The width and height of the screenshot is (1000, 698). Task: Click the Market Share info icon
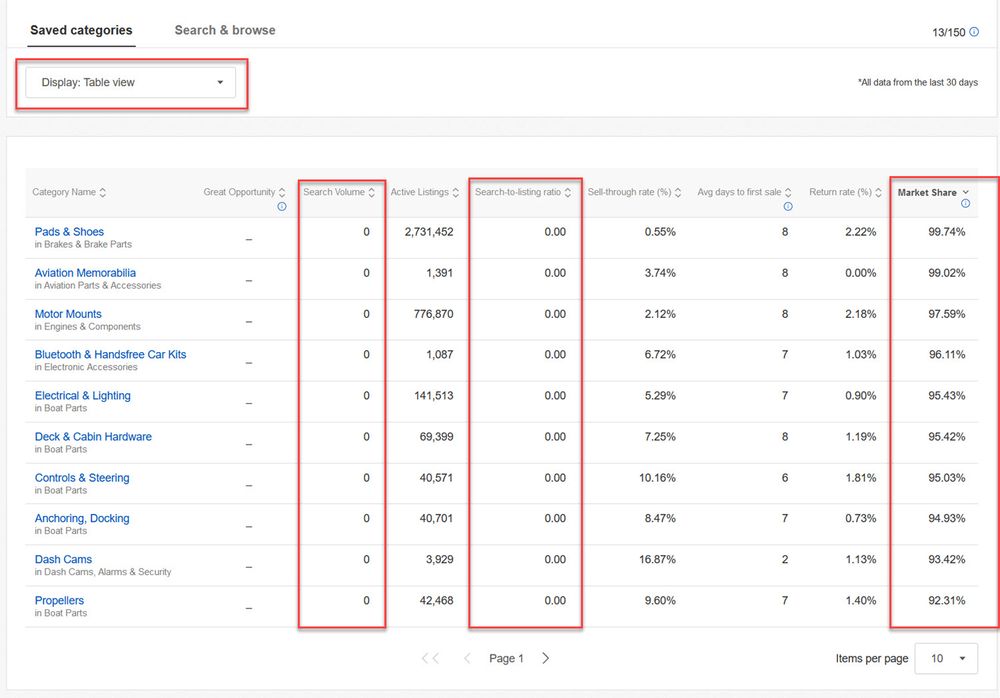(966, 204)
